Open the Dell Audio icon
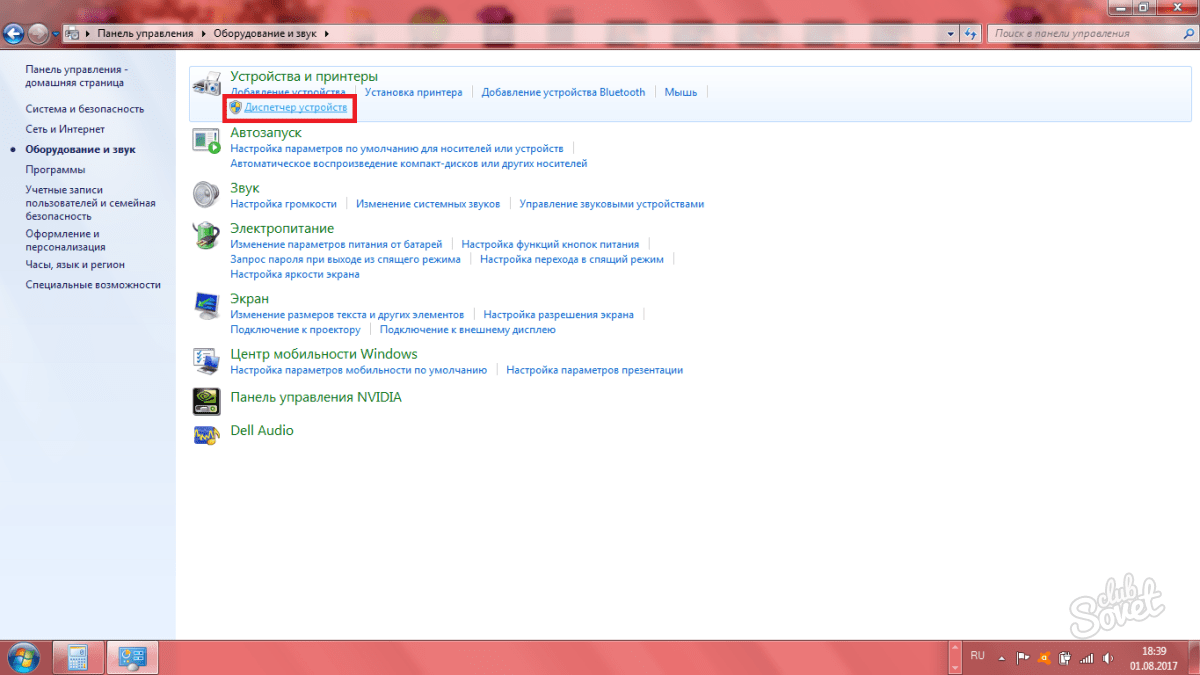Screen dimensions: 1200x675 206,433
